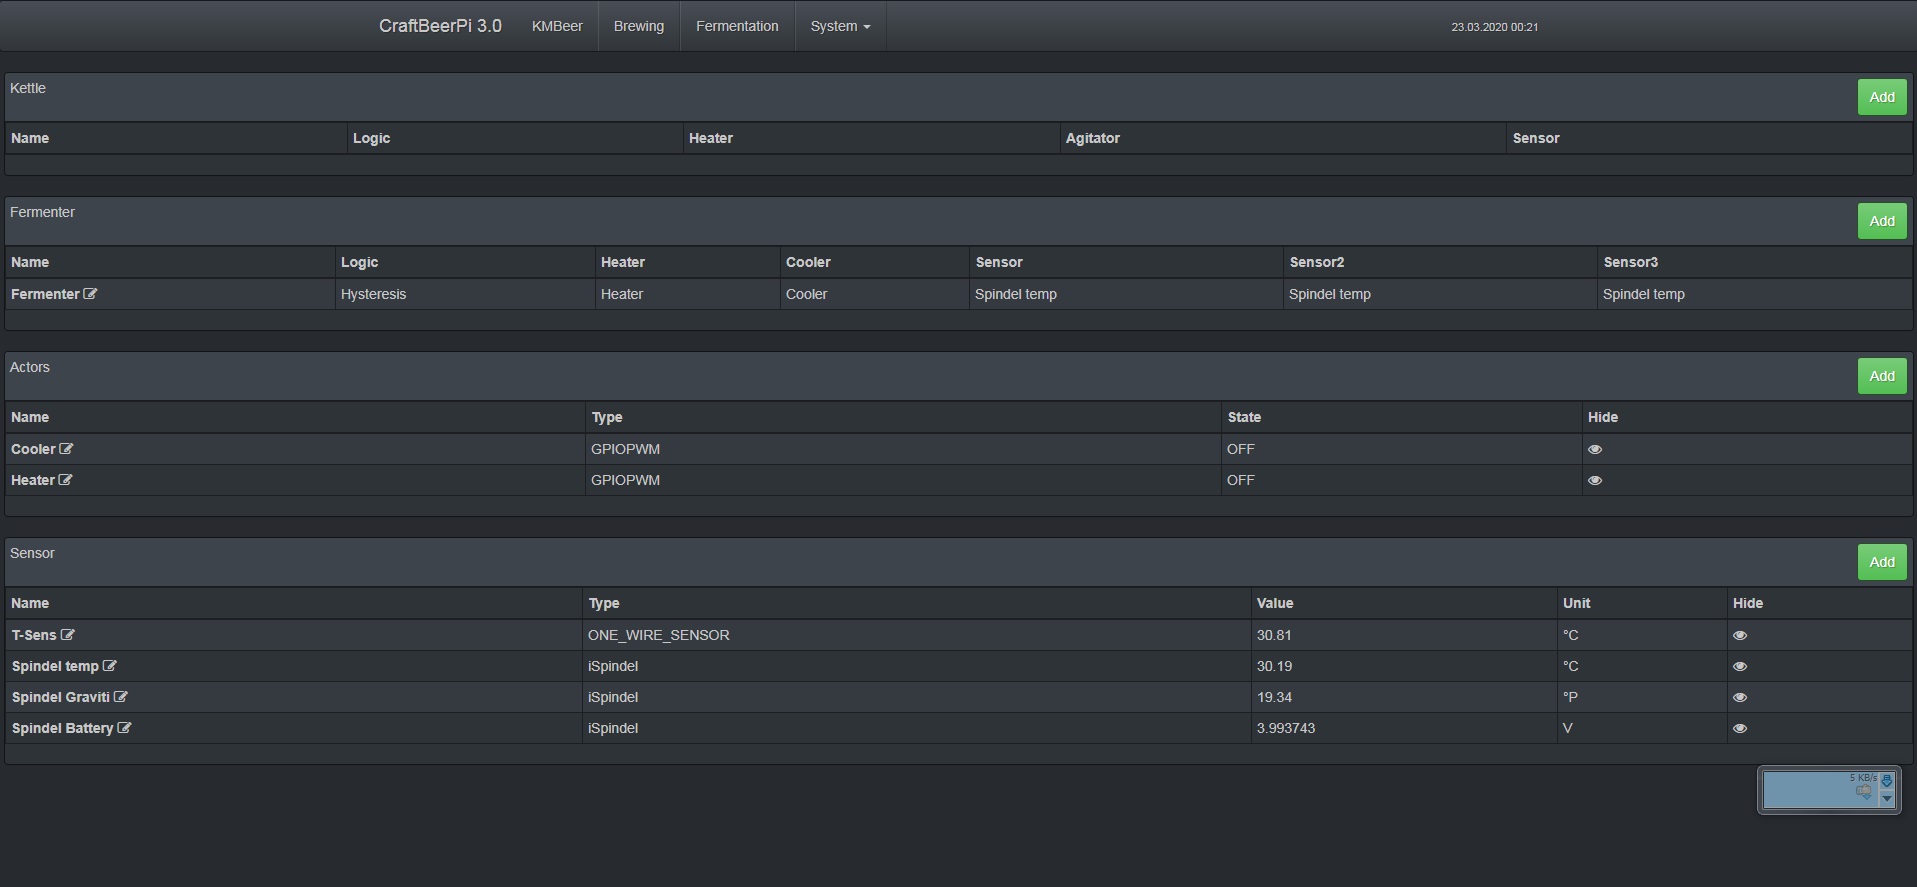Edit the Fermenter entry via its pencil icon
This screenshot has width=1917, height=887.
point(90,294)
